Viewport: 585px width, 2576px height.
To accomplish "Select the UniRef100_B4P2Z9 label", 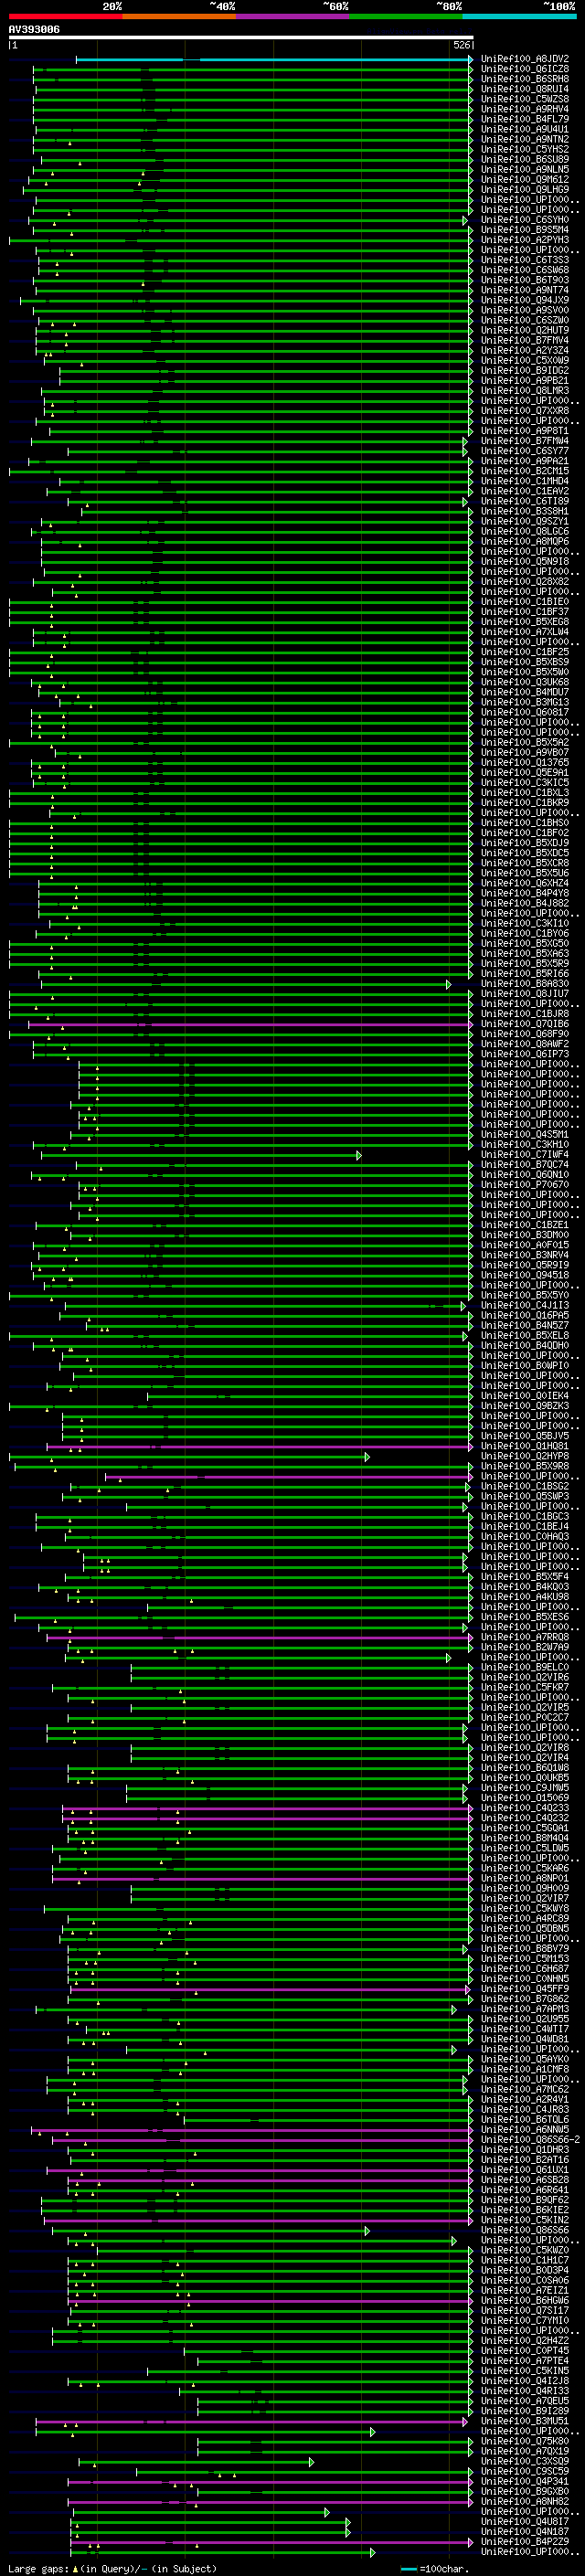I will [525, 2542].
